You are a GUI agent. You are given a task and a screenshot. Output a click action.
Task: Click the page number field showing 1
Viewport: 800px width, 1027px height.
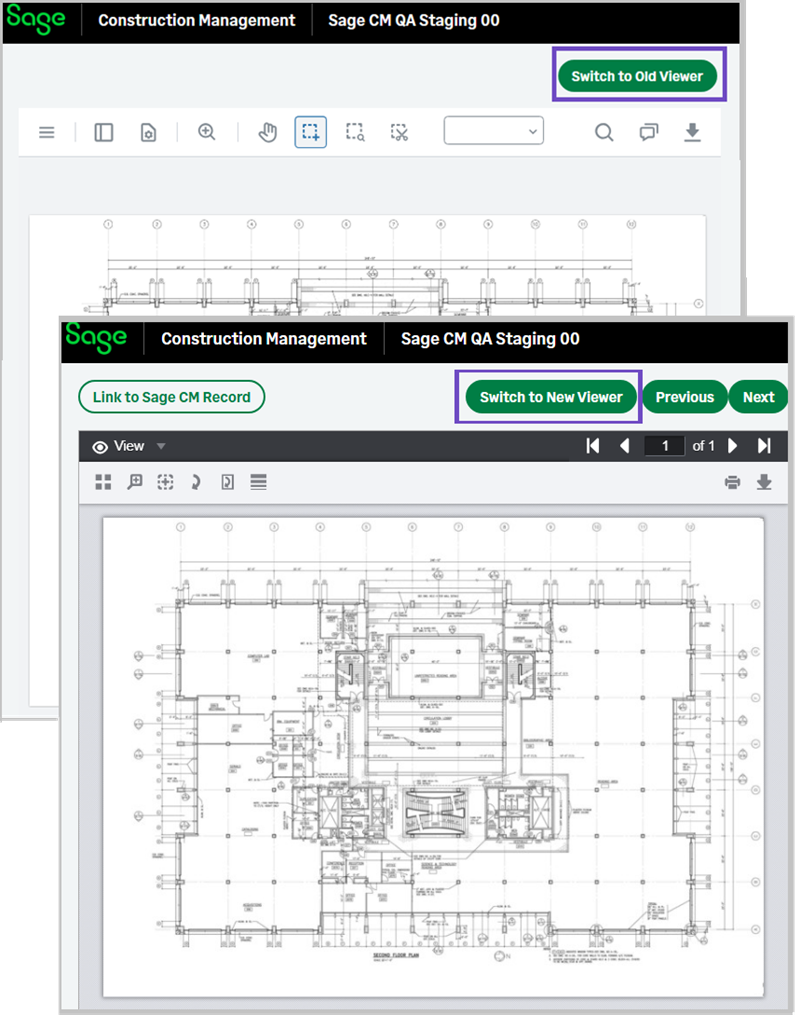point(664,446)
